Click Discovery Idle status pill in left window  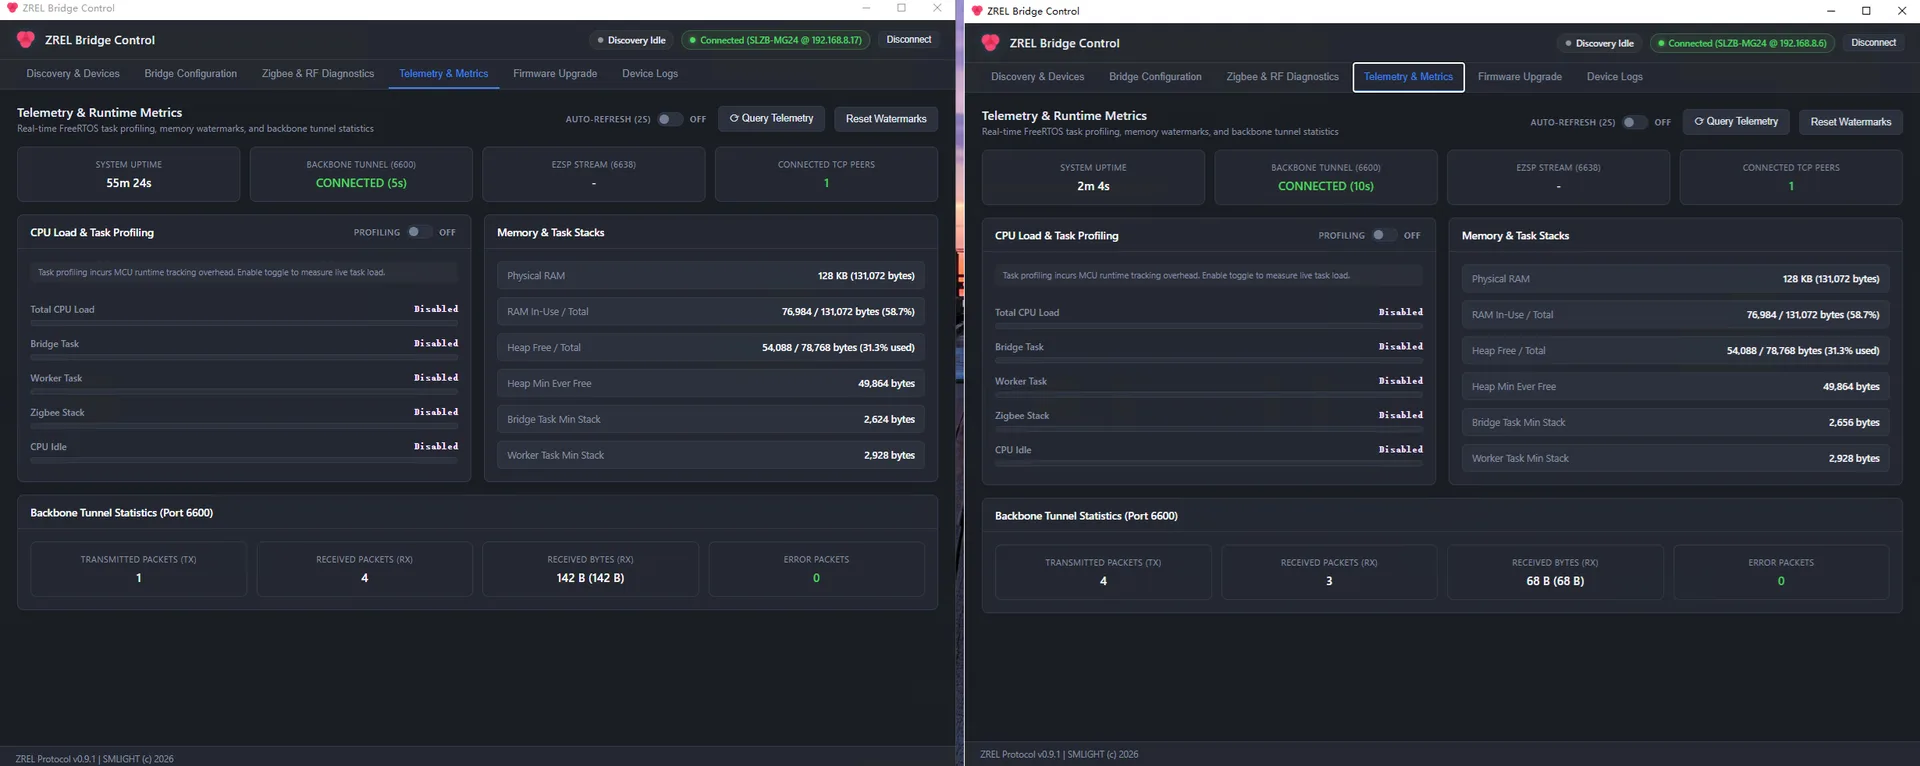[x=631, y=40]
